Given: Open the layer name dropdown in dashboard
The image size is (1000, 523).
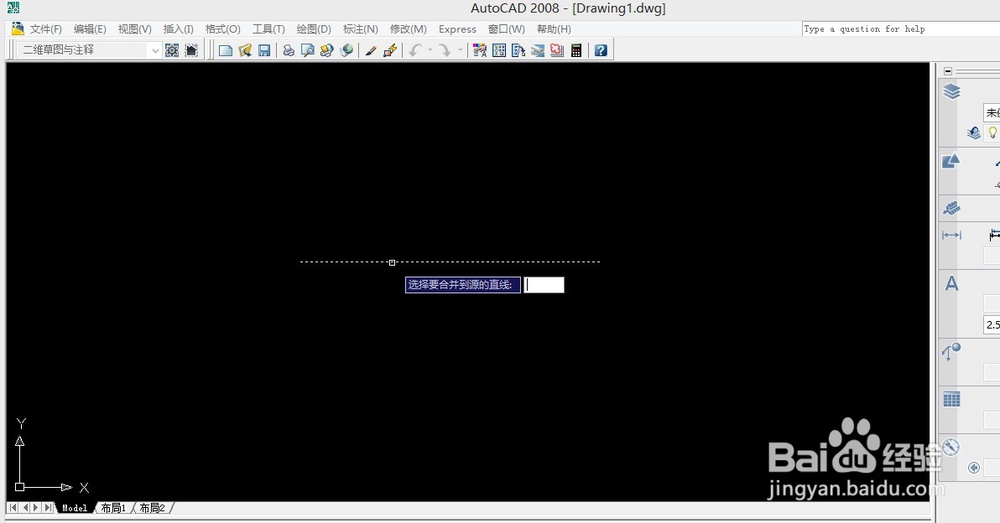Looking at the screenshot, I should pyautogui.click(x=992, y=112).
